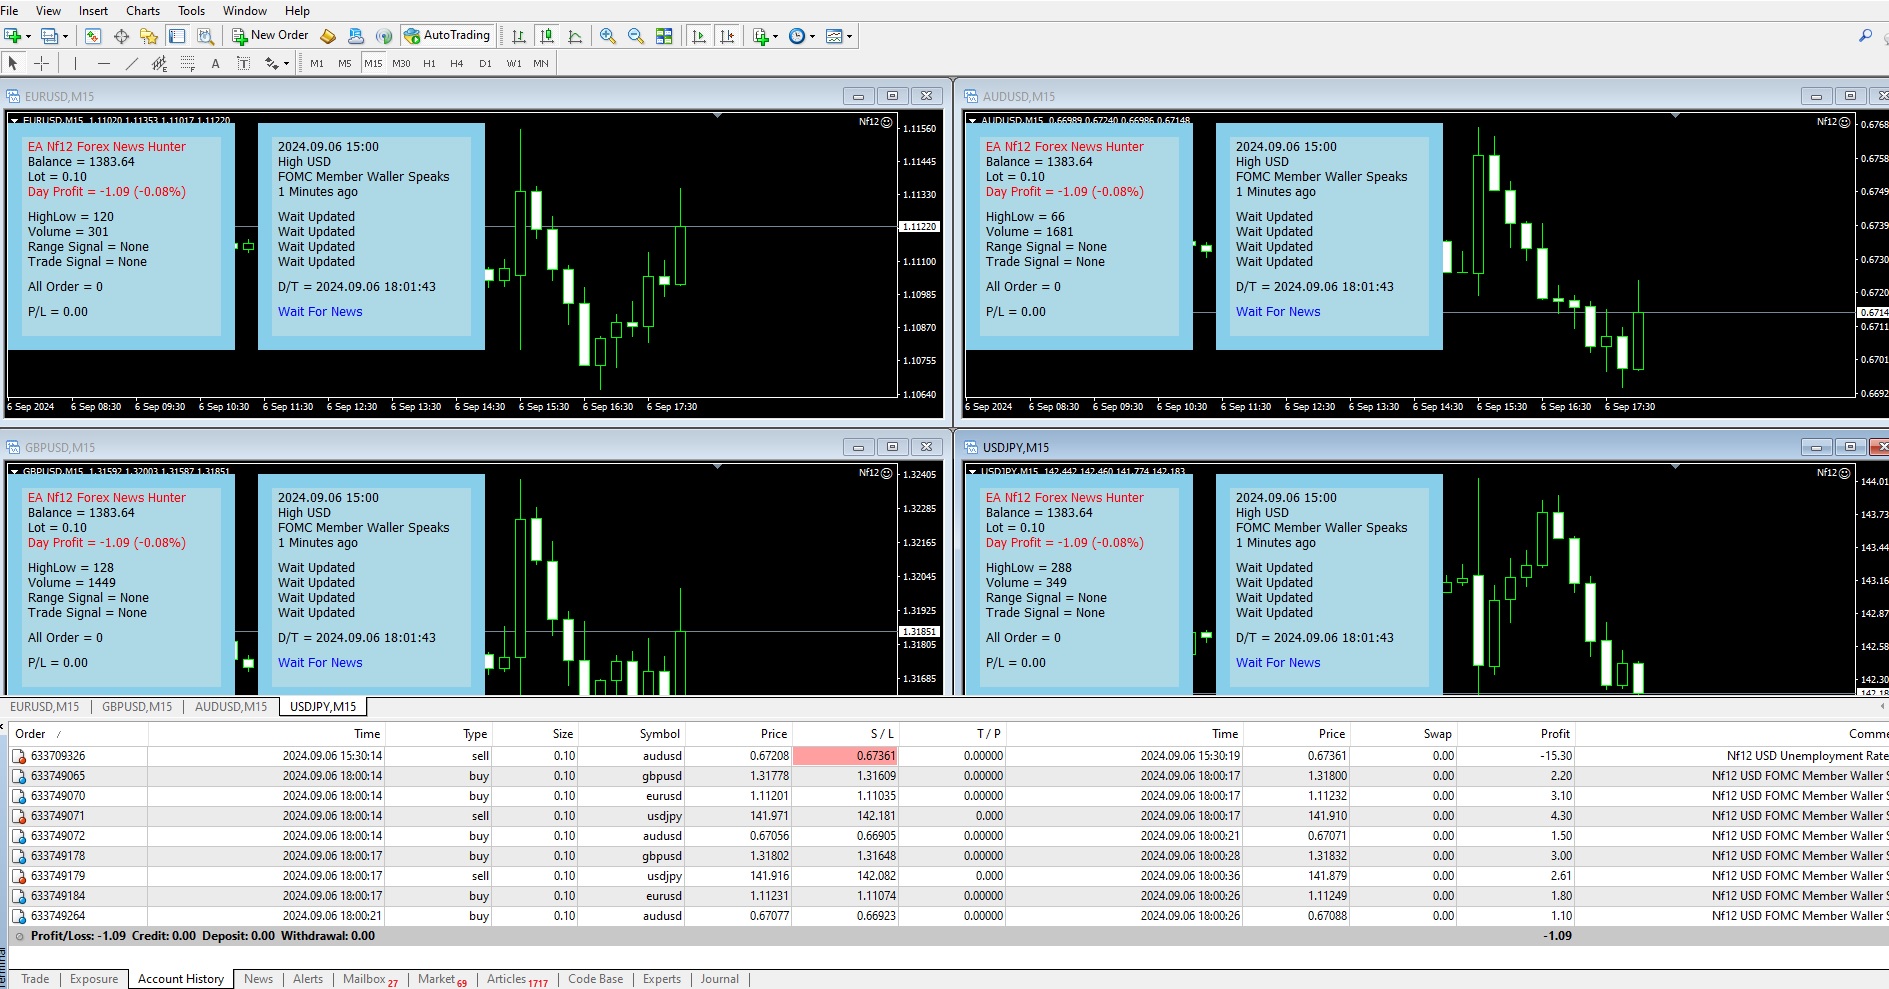Open the Journal tab in Terminal
Viewport: 1889px width, 989px height.
pos(720,979)
